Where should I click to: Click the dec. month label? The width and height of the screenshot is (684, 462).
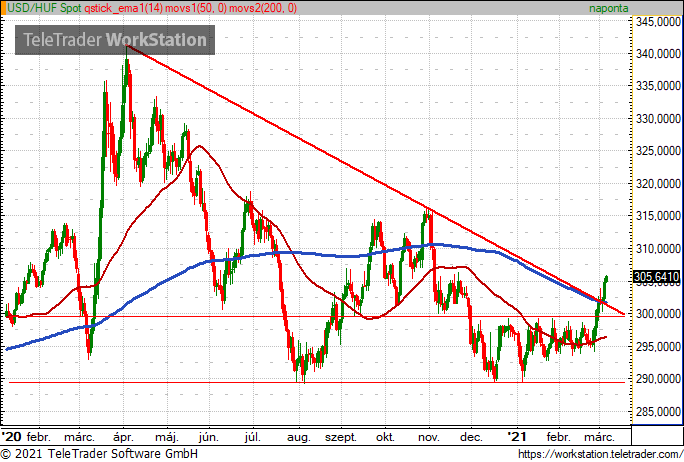[x=471, y=437]
